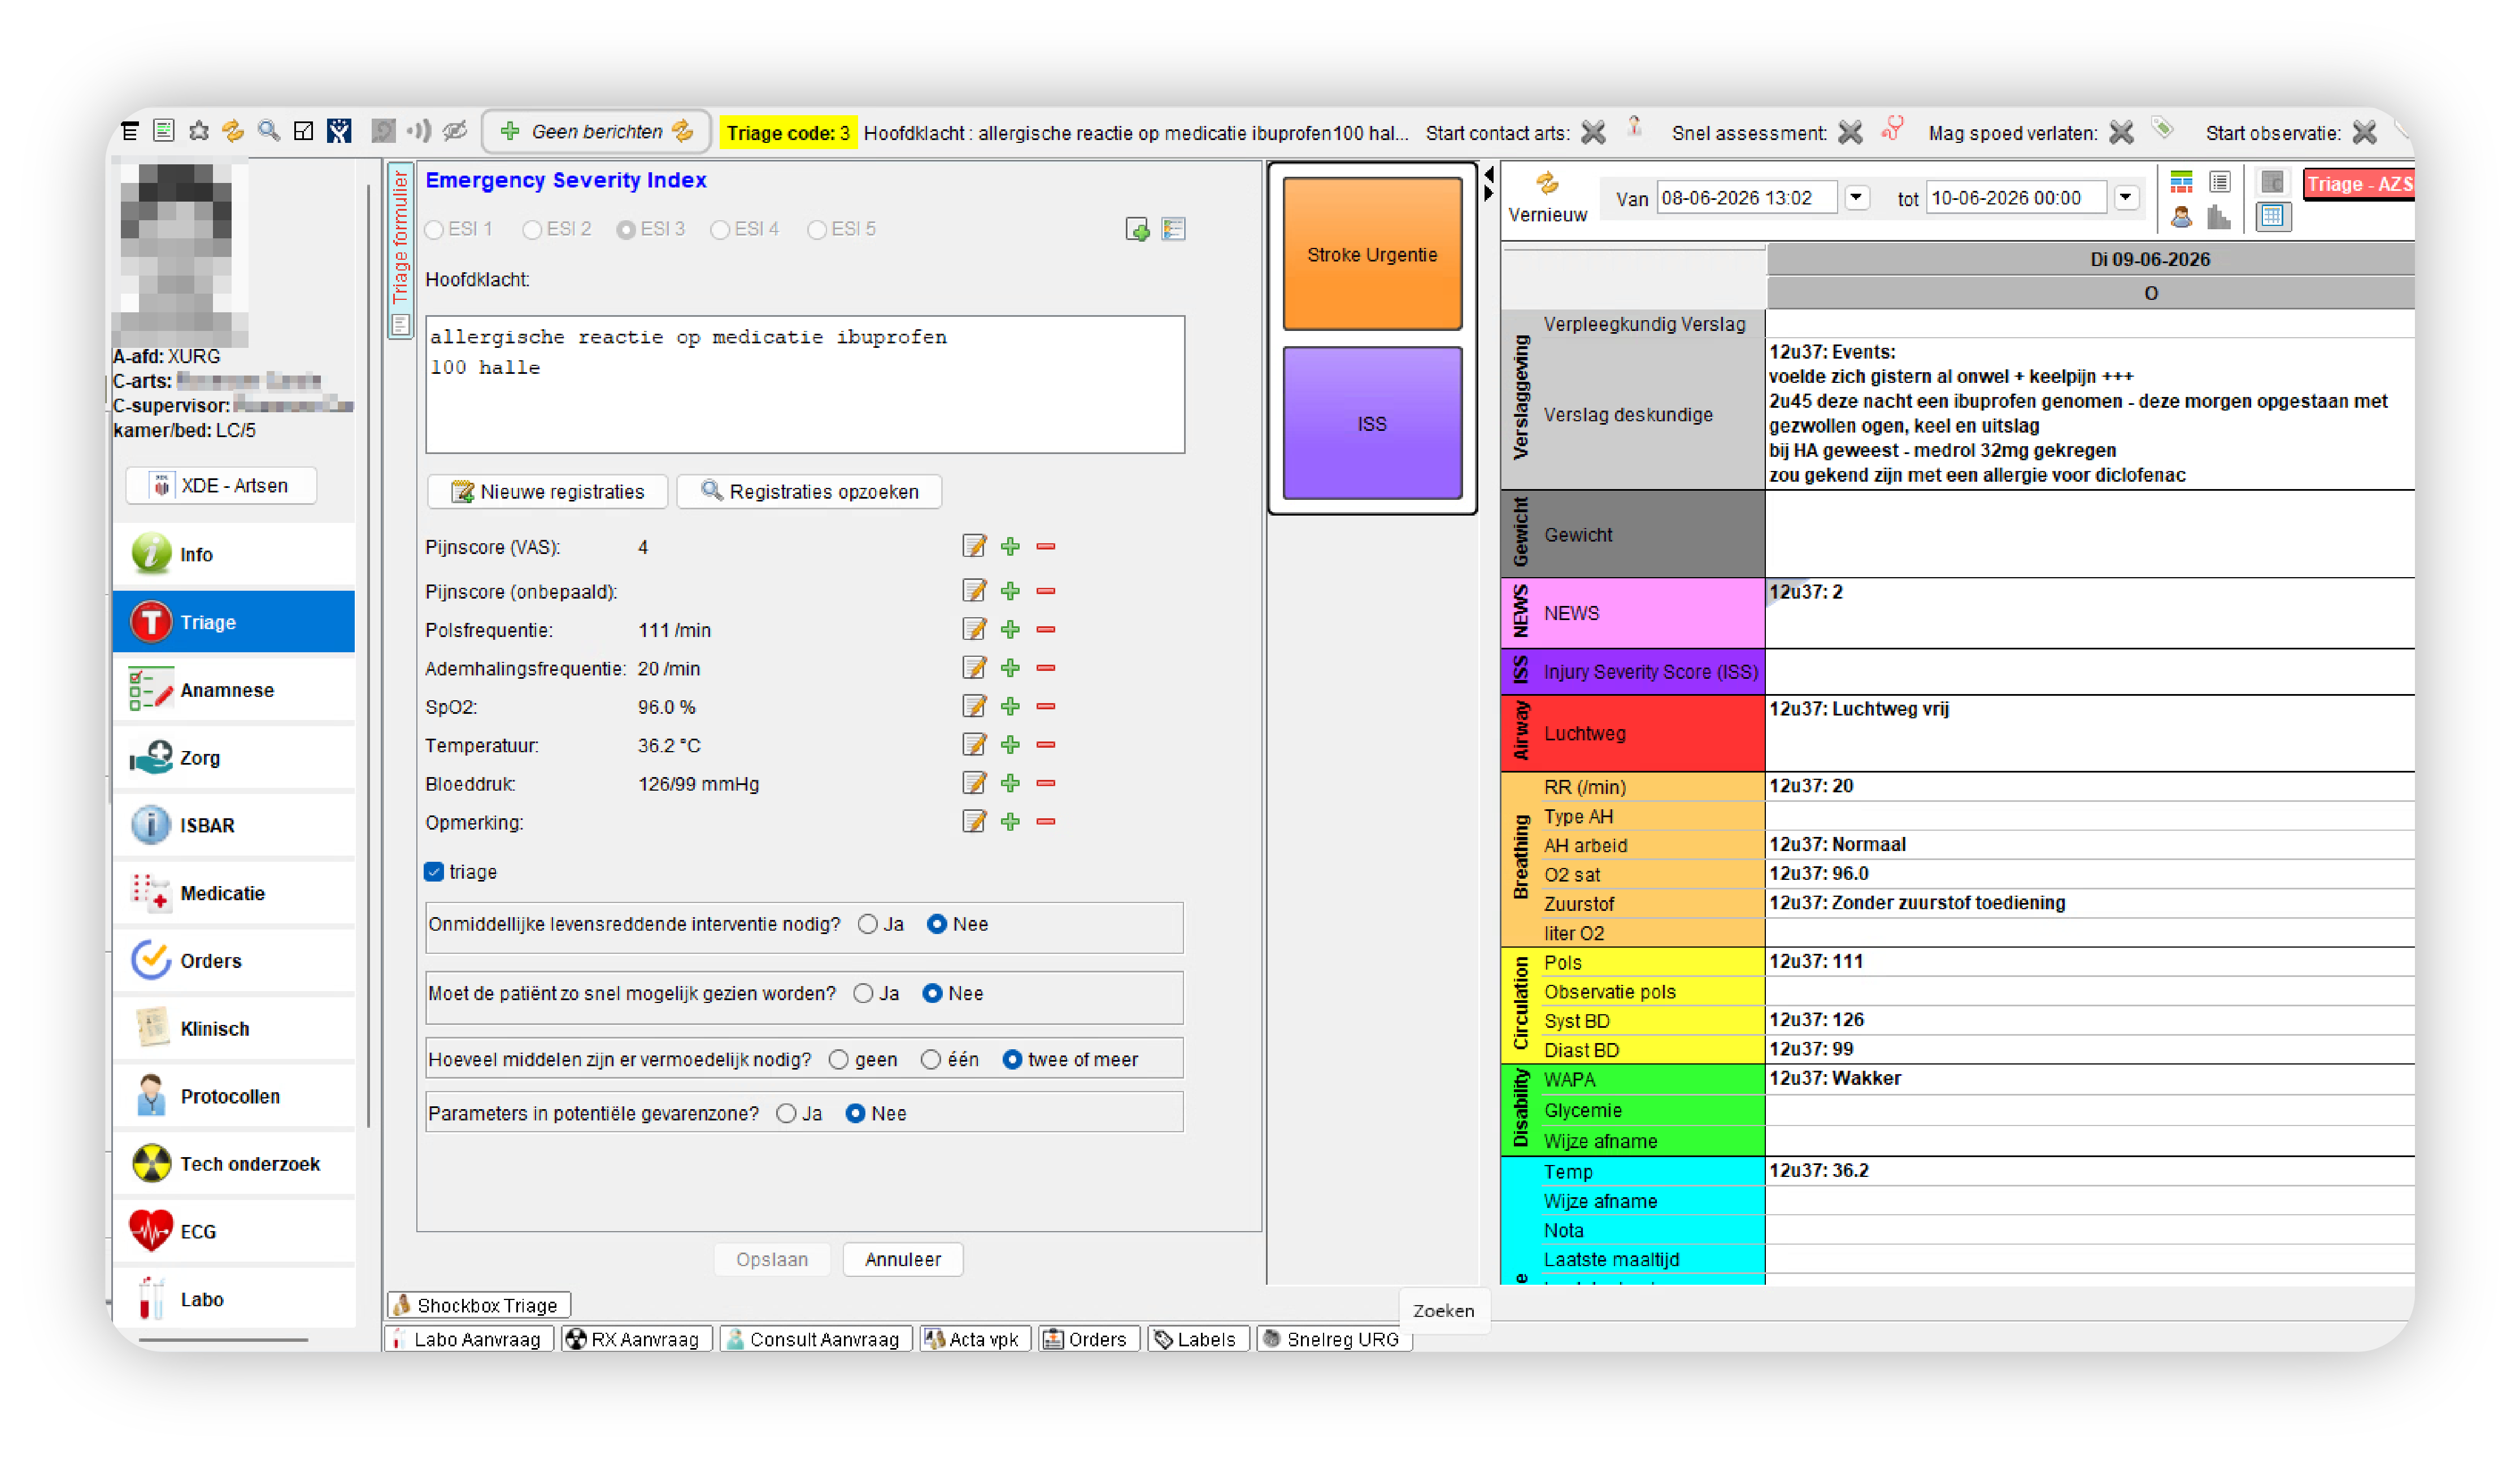Open the Anamnese section in sidebar
2520x1457 pixels.
233,691
